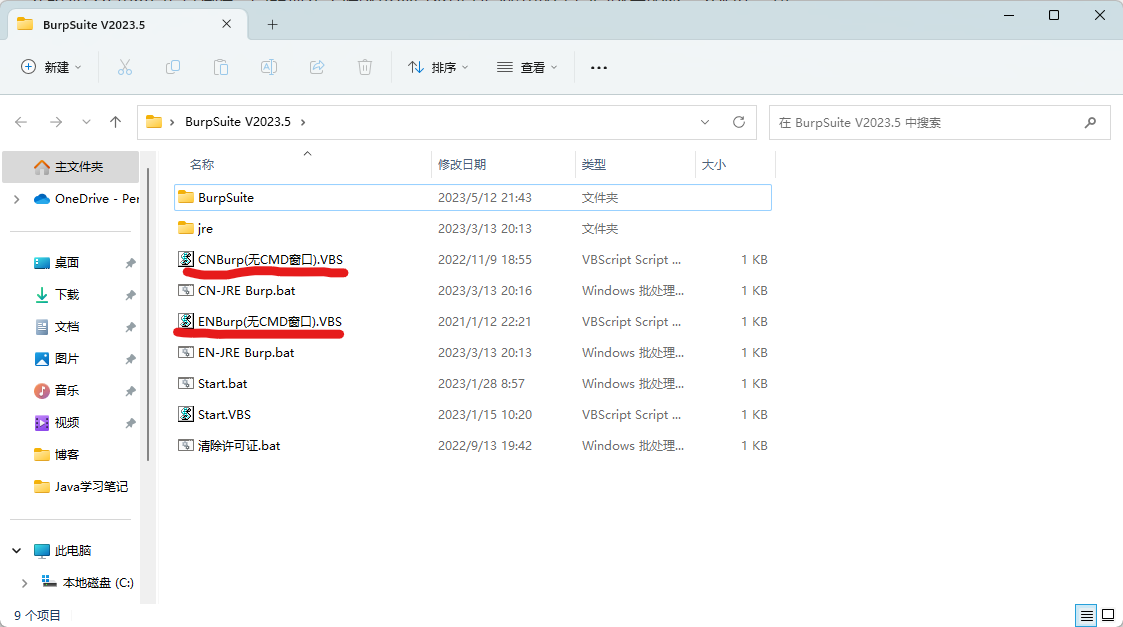The image size is (1123, 627).
Task: Unpin 图片 via its pin icon
Action: 130,358
